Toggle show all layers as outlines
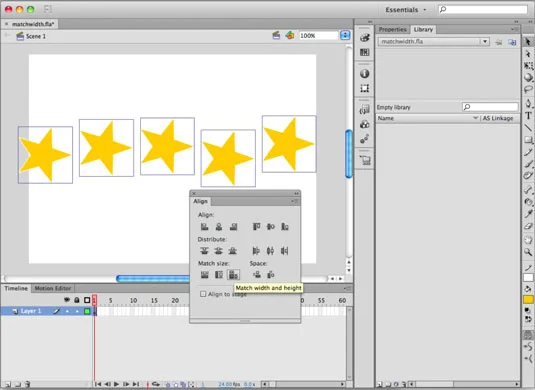 pyautogui.click(x=87, y=300)
